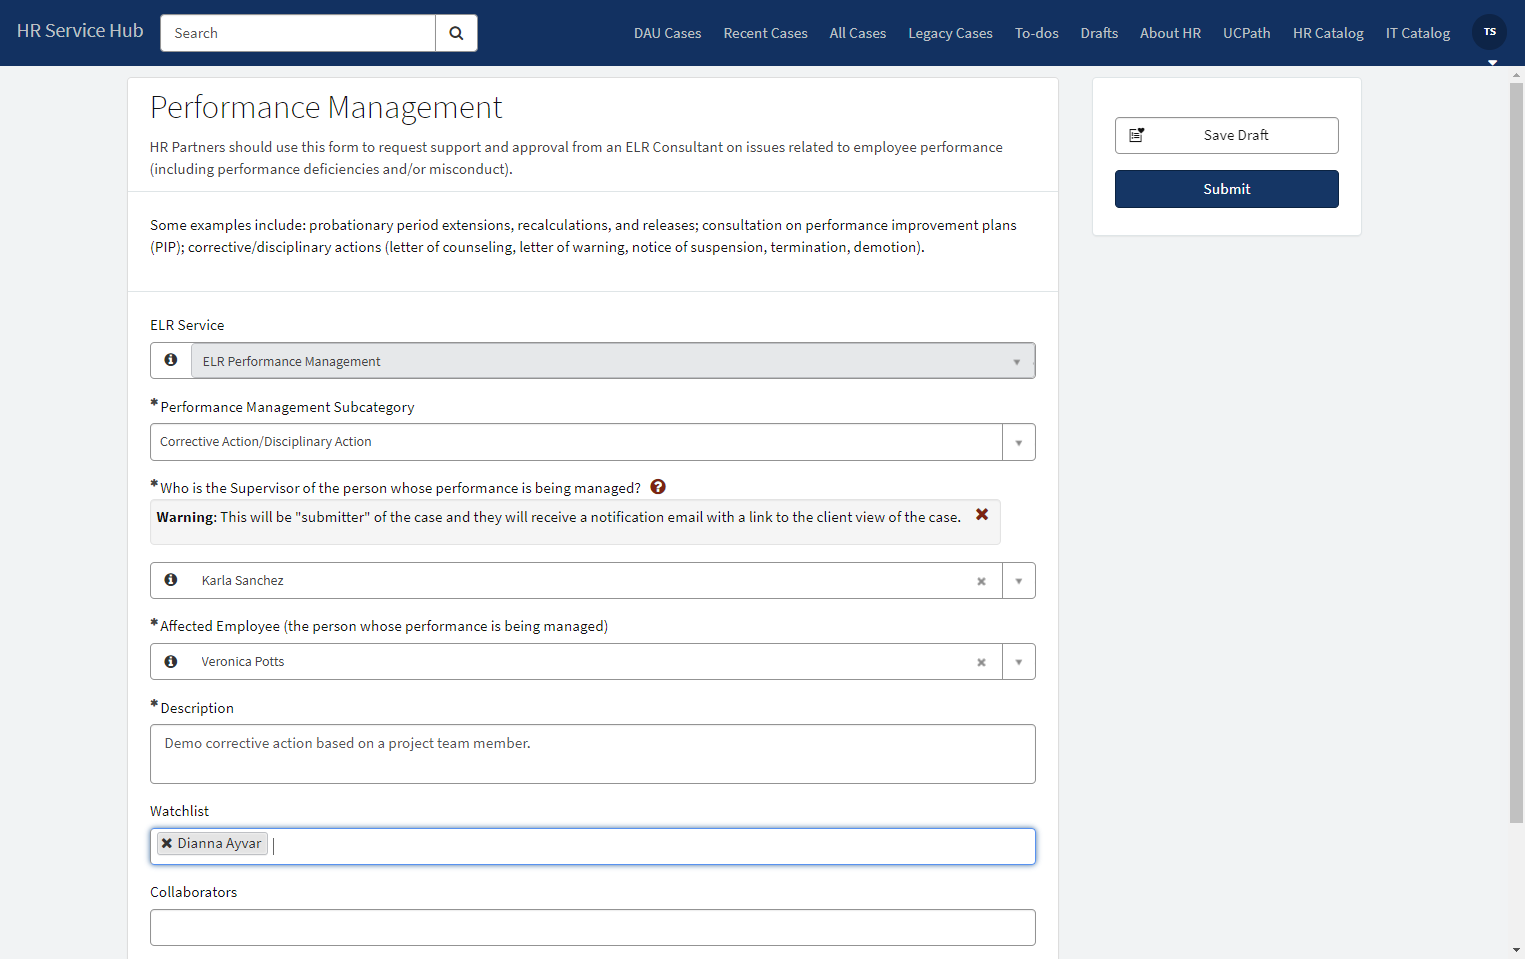Open the TS user avatar menu
The height and width of the screenshot is (959, 1525).
coord(1489,32)
